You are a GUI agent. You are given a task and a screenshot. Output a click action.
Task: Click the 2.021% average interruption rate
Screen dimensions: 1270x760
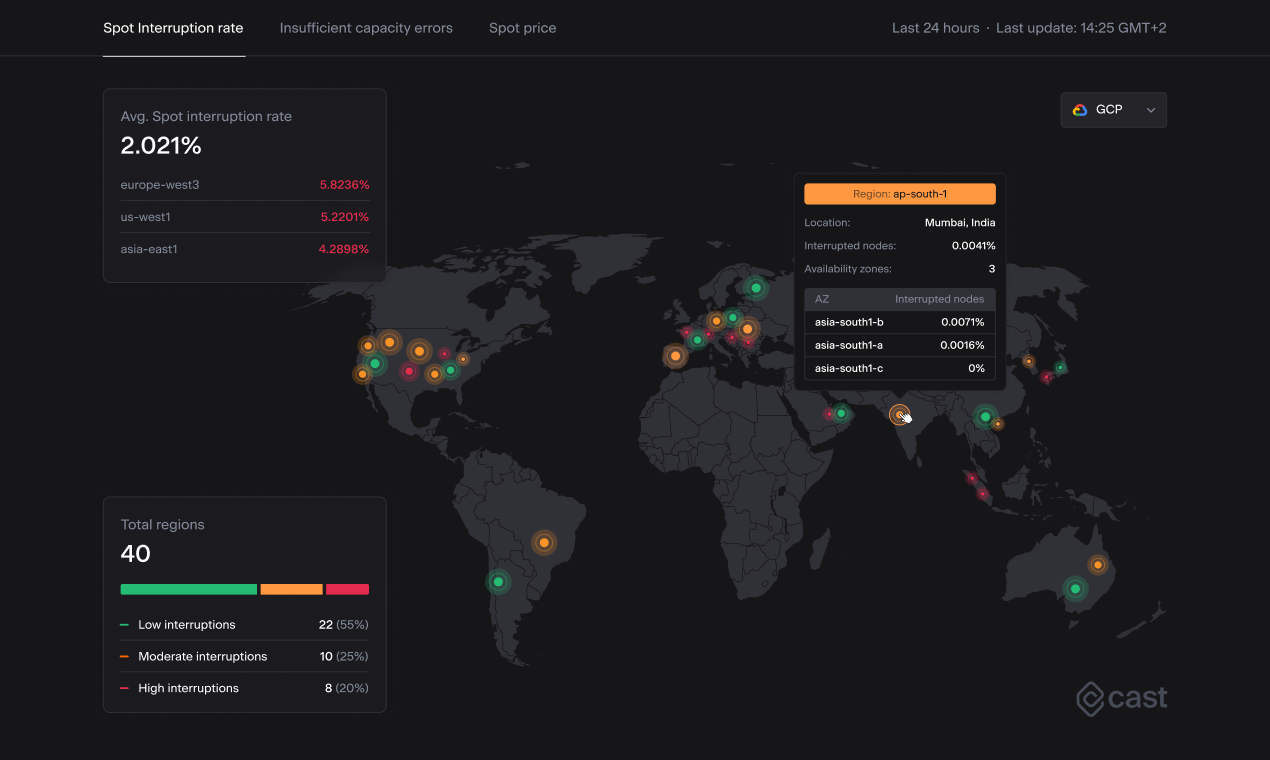click(161, 146)
